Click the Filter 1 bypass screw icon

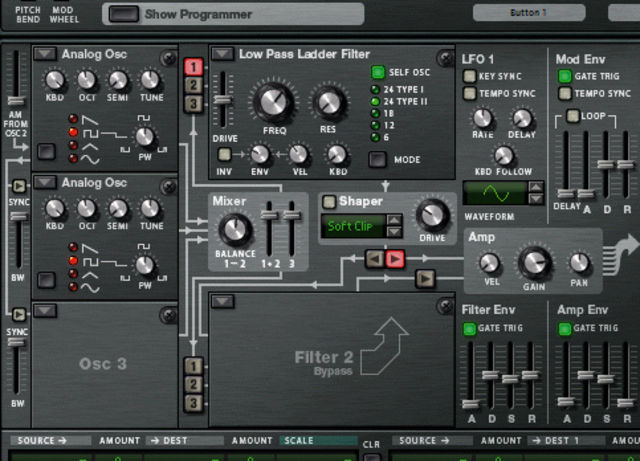[445, 58]
